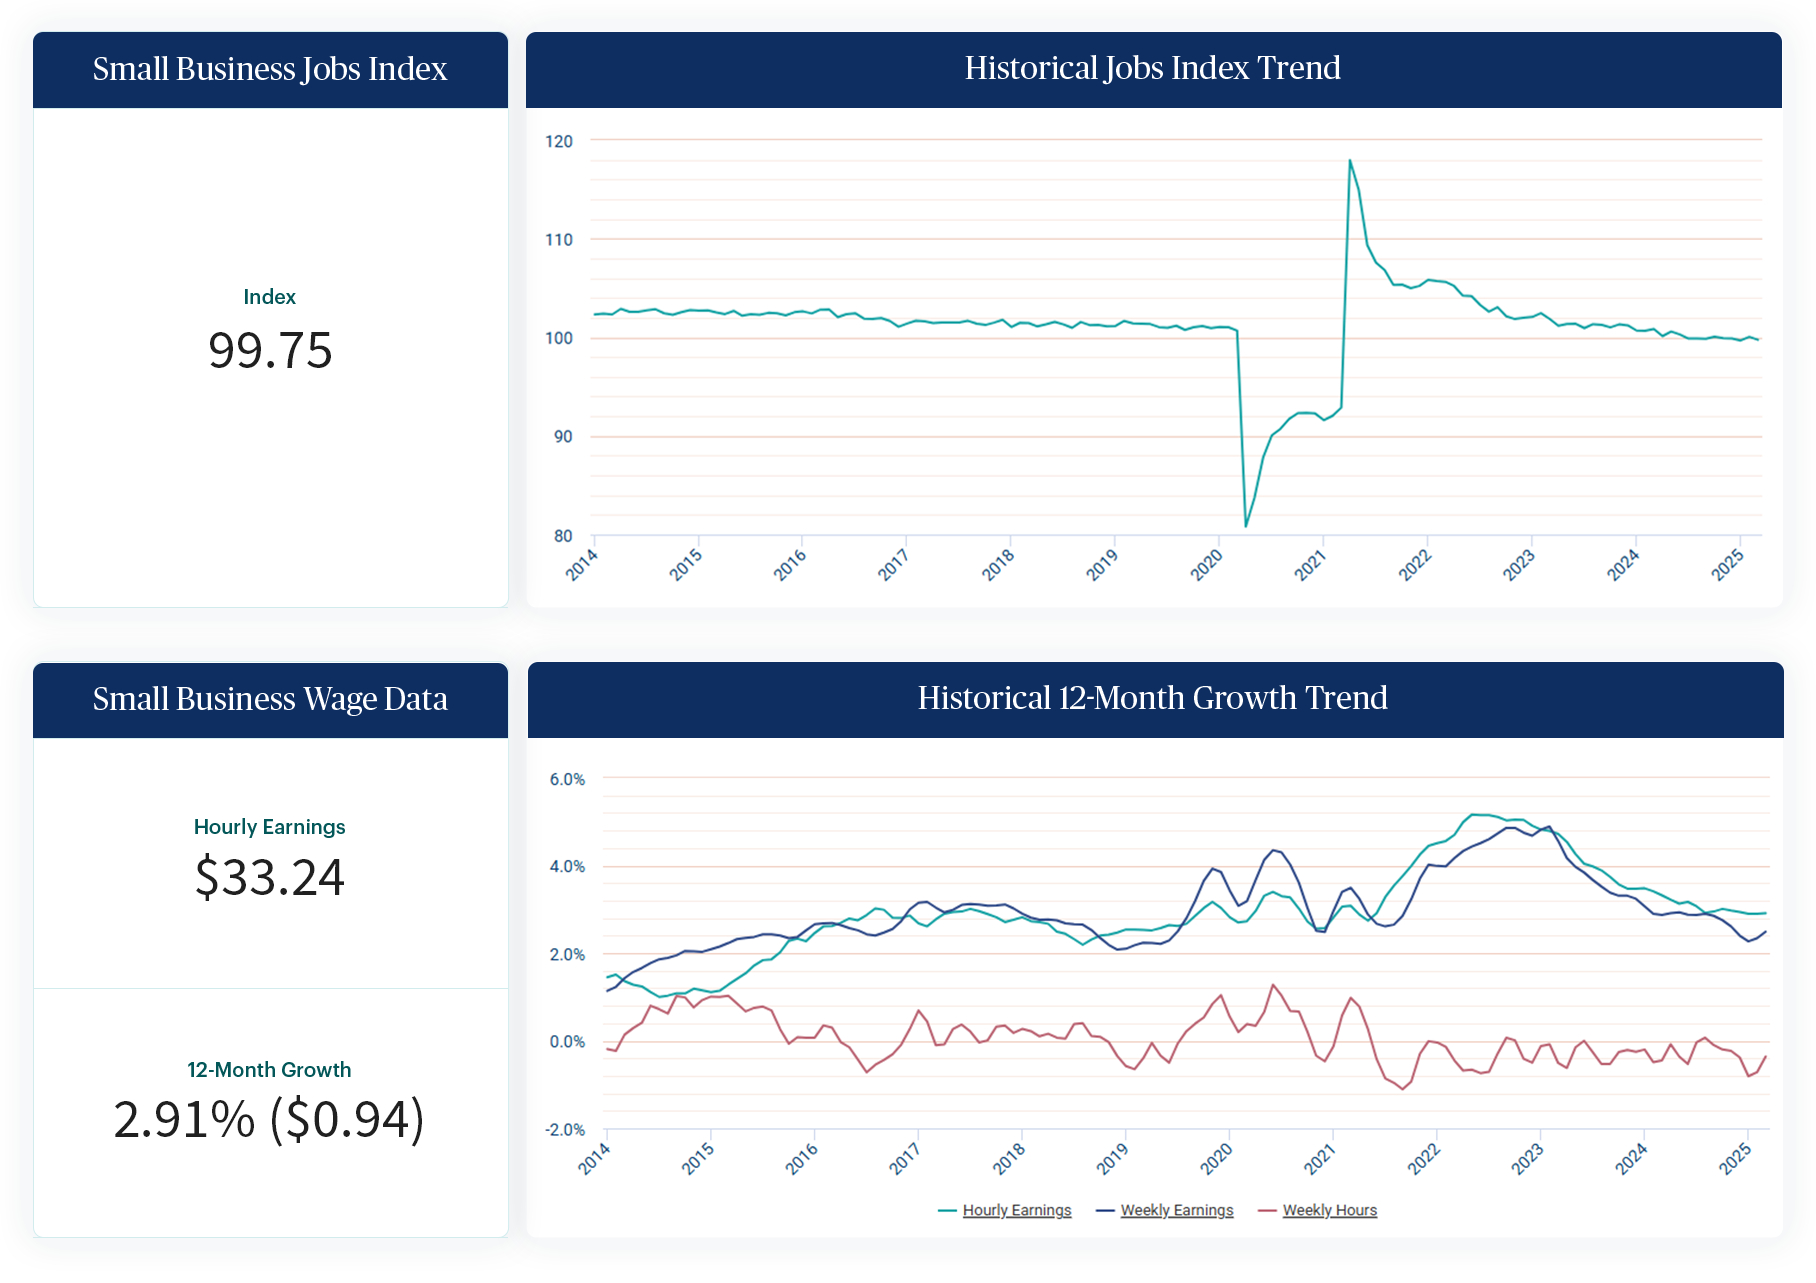Toggle the Hourly Earnings series in the legend
The image size is (1816, 1283).
pyautogui.click(x=1016, y=1210)
